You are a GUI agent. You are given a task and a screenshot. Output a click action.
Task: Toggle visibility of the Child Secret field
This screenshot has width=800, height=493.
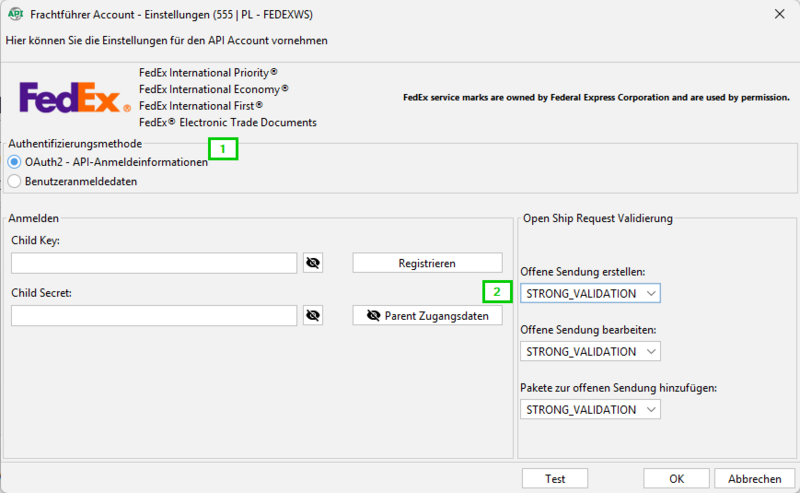pos(313,315)
